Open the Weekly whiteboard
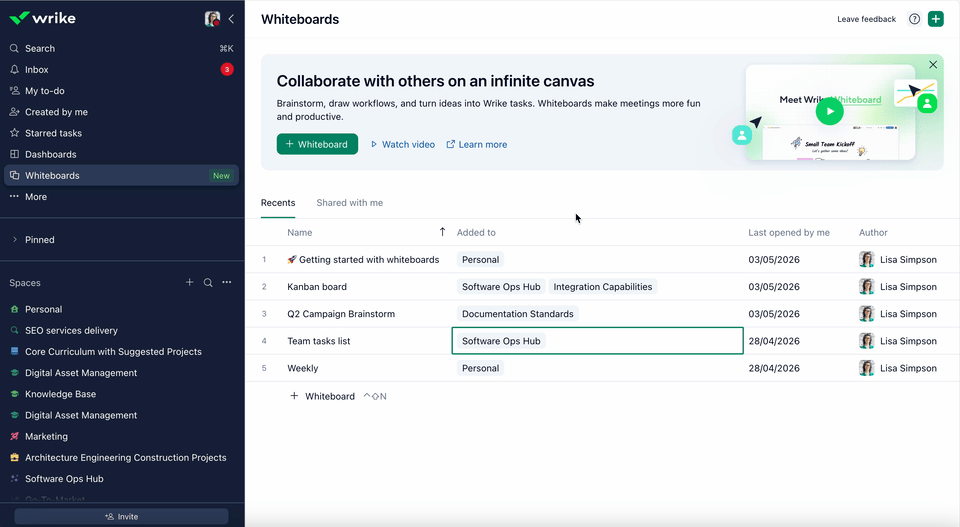This screenshot has width=960, height=527. [302, 368]
